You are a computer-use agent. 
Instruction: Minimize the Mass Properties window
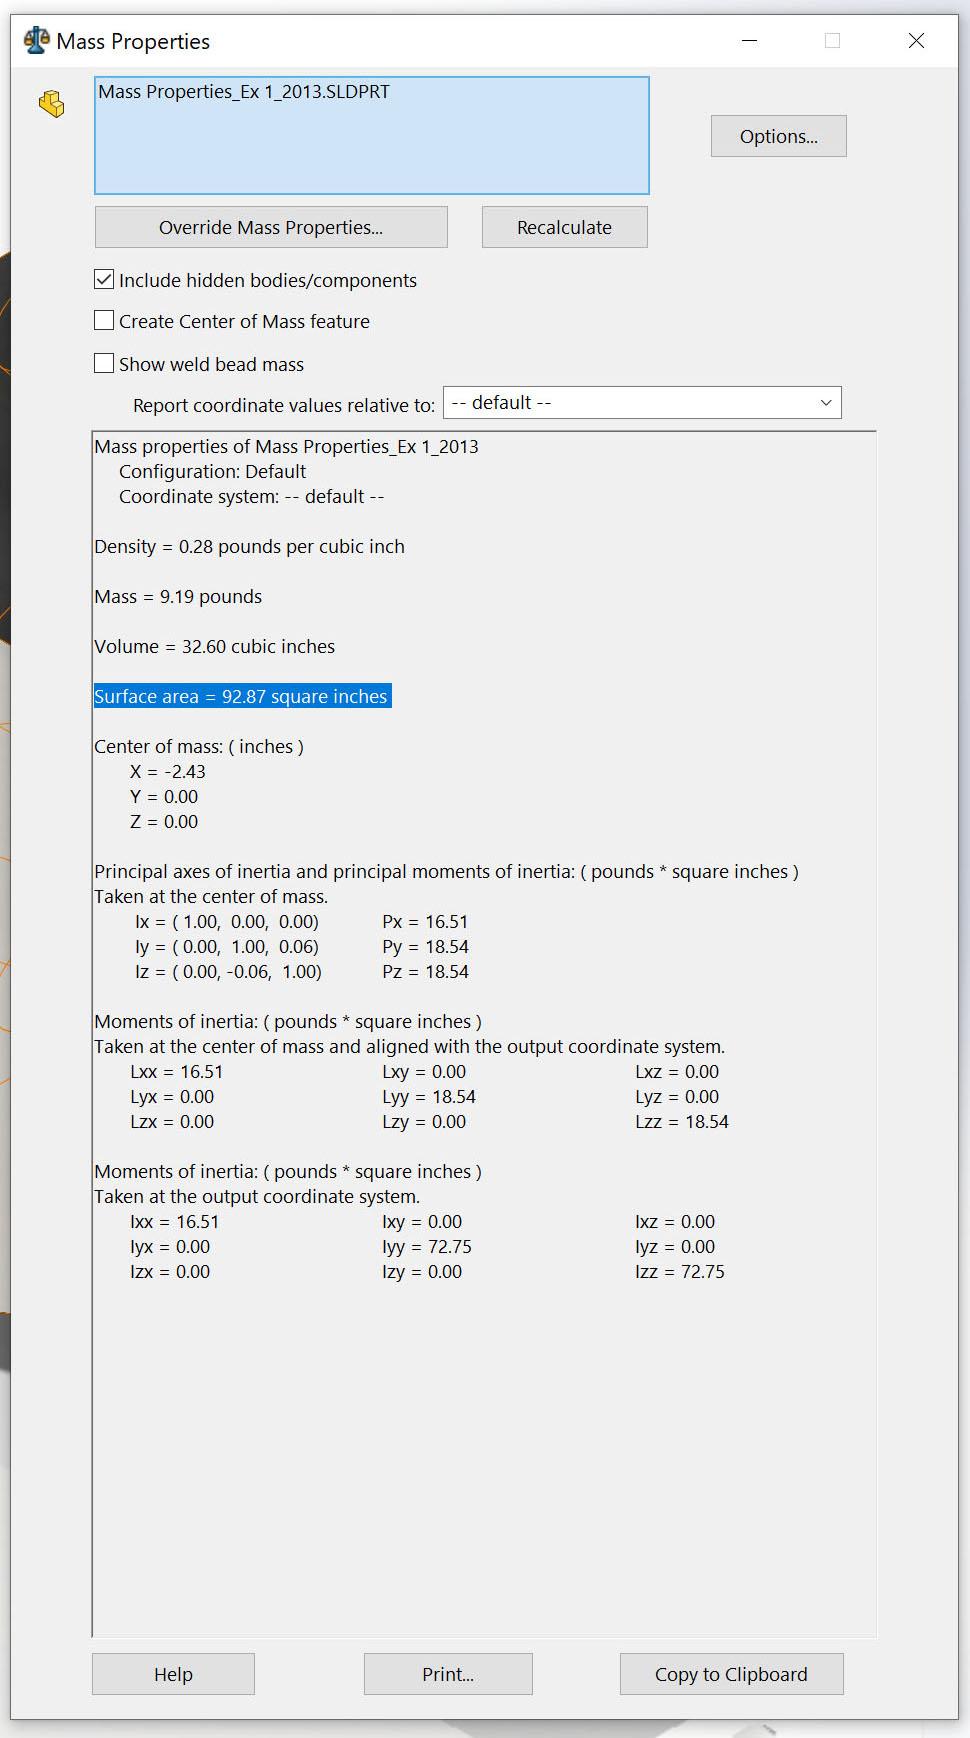(750, 41)
